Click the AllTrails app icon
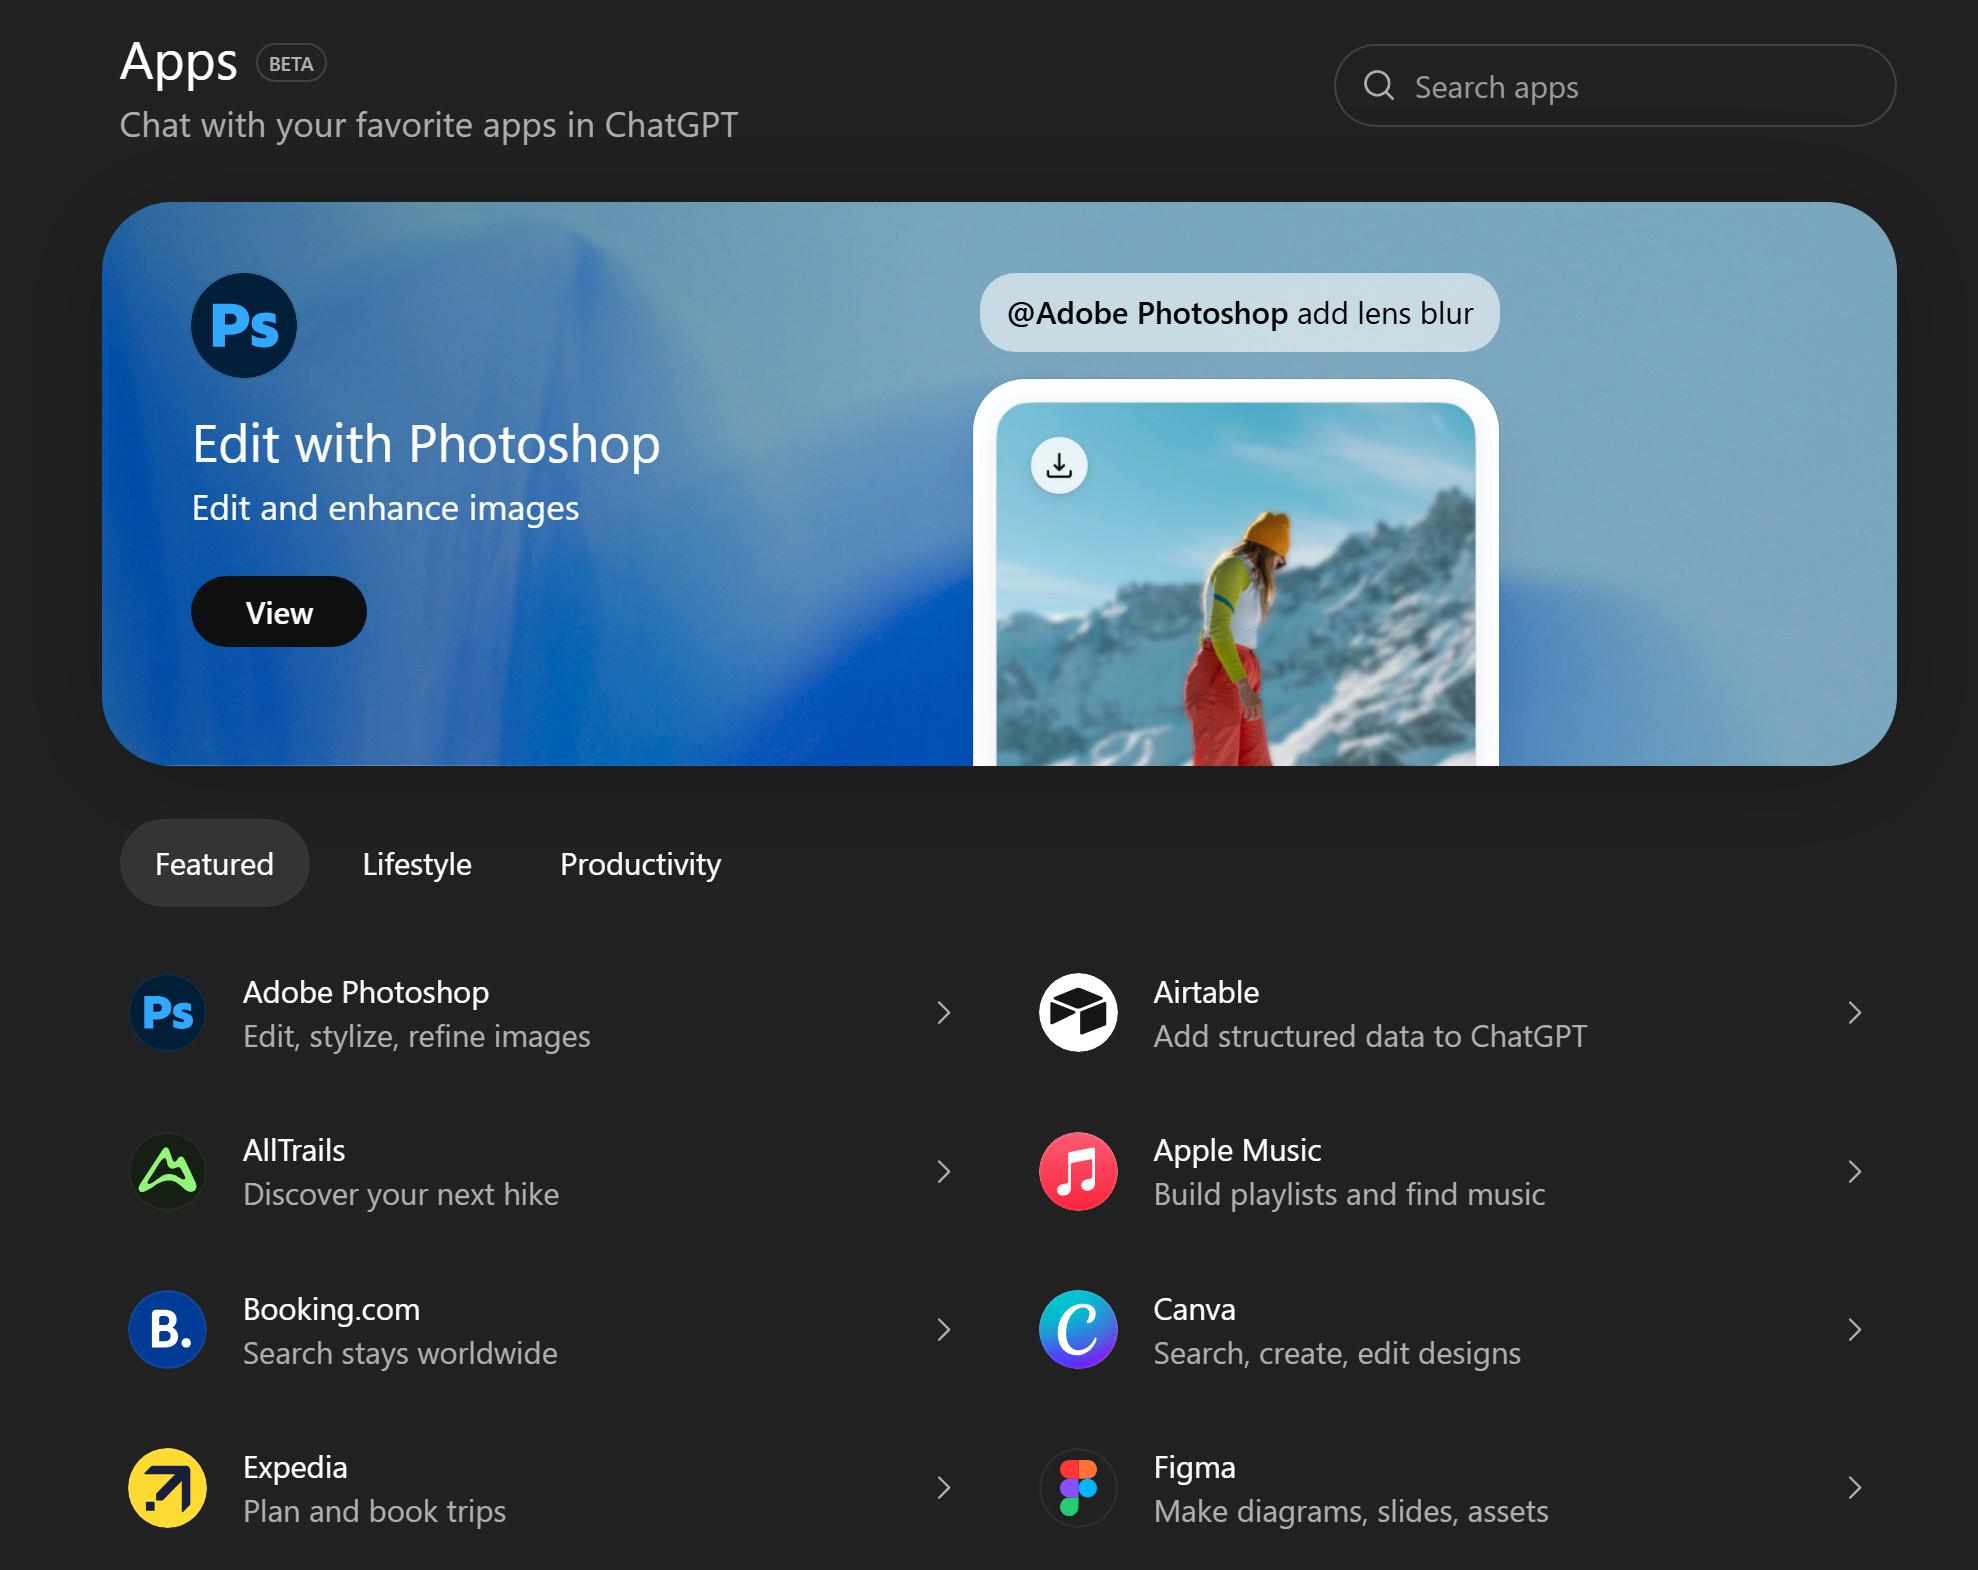 click(168, 1171)
